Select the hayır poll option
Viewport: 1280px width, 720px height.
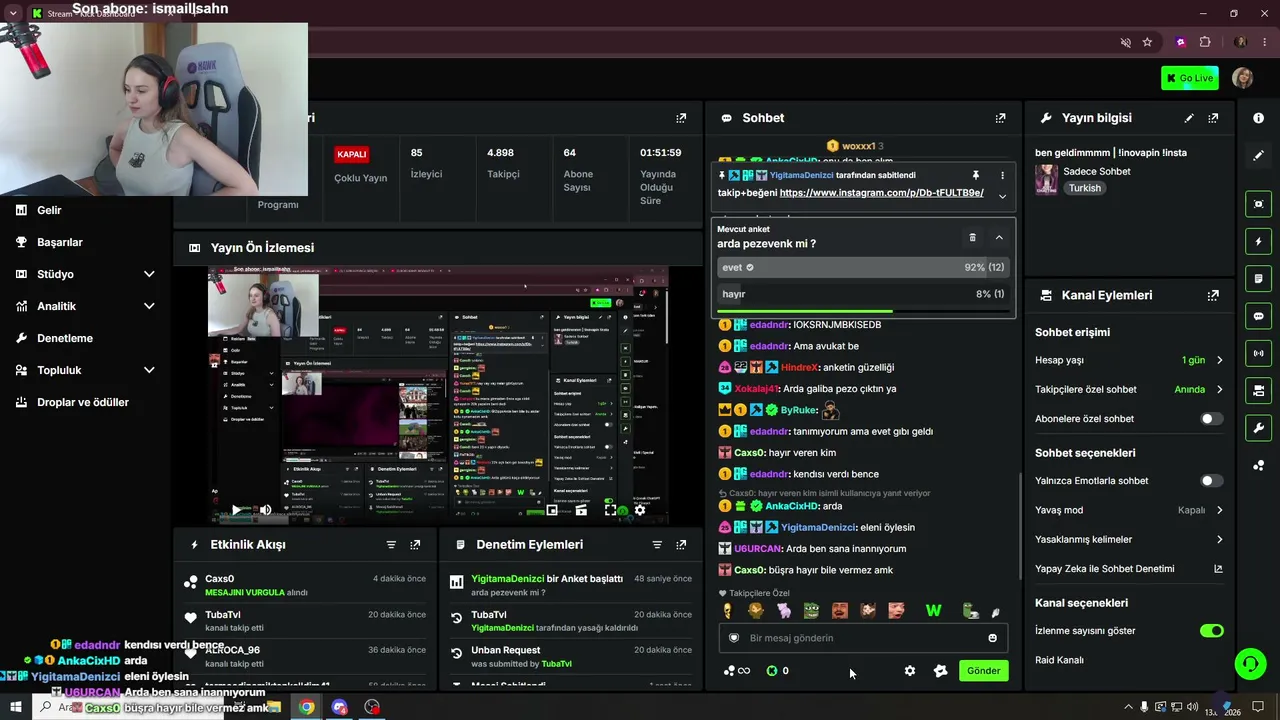[863, 294]
